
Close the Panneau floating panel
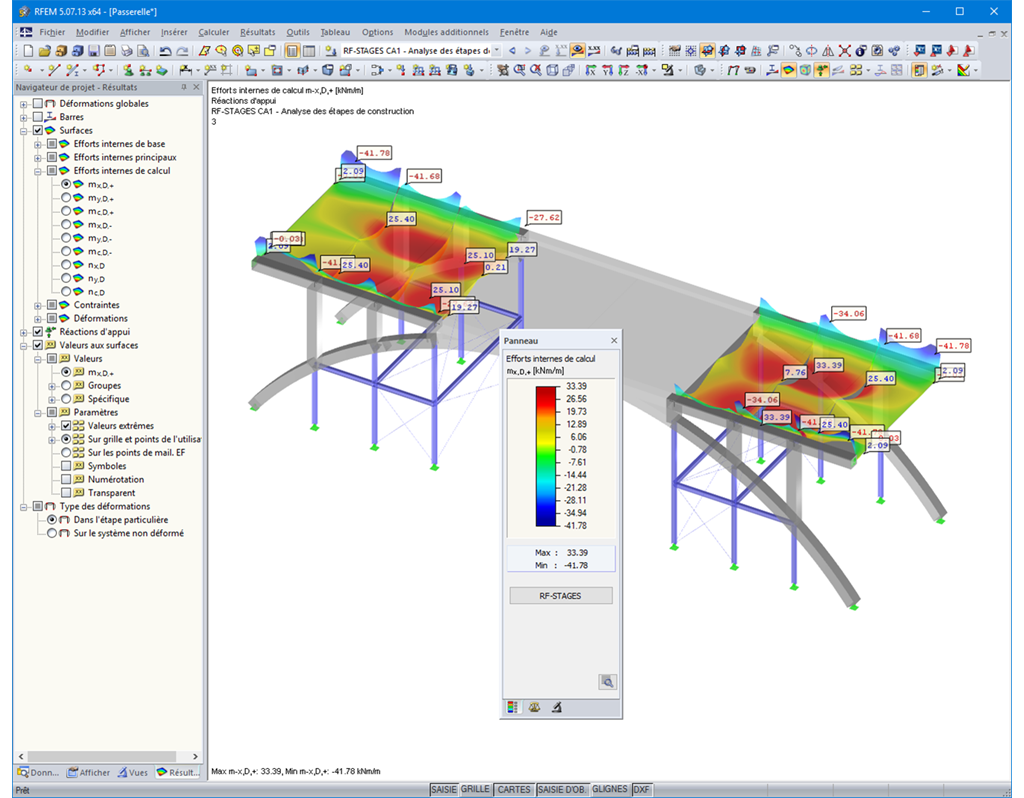[614, 340]
